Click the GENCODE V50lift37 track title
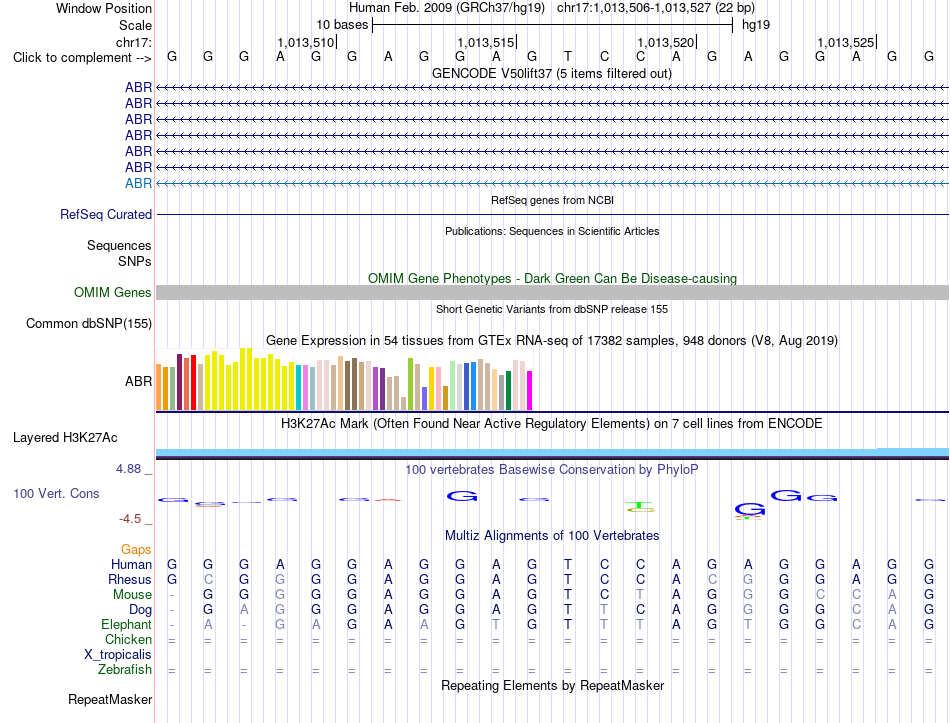 (552, 74)
